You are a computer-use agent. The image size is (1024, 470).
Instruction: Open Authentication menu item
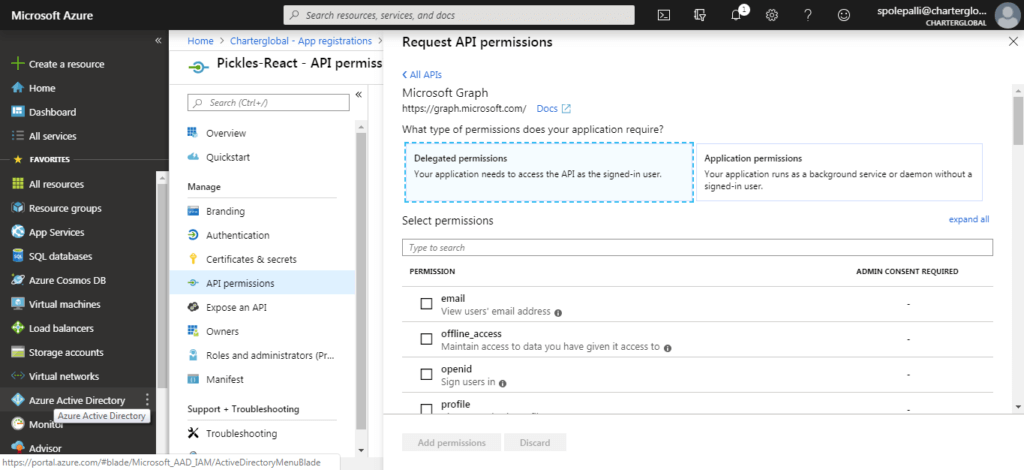[x=238, y=235]
